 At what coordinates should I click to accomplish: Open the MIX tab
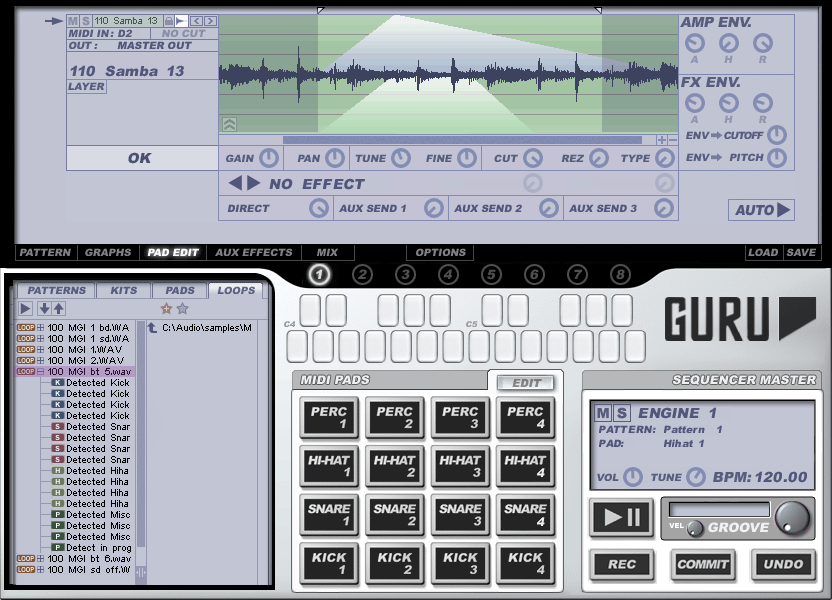(327, 253)
